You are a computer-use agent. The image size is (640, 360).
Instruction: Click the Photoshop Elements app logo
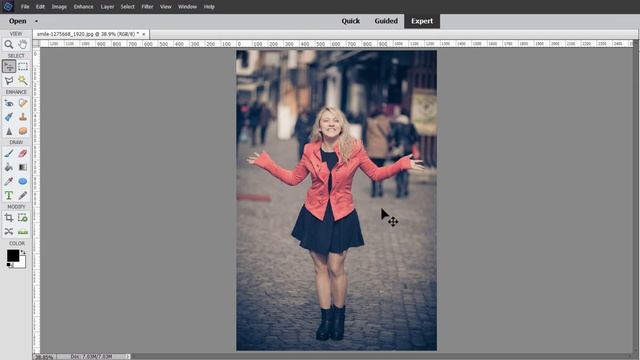point(8,7)
